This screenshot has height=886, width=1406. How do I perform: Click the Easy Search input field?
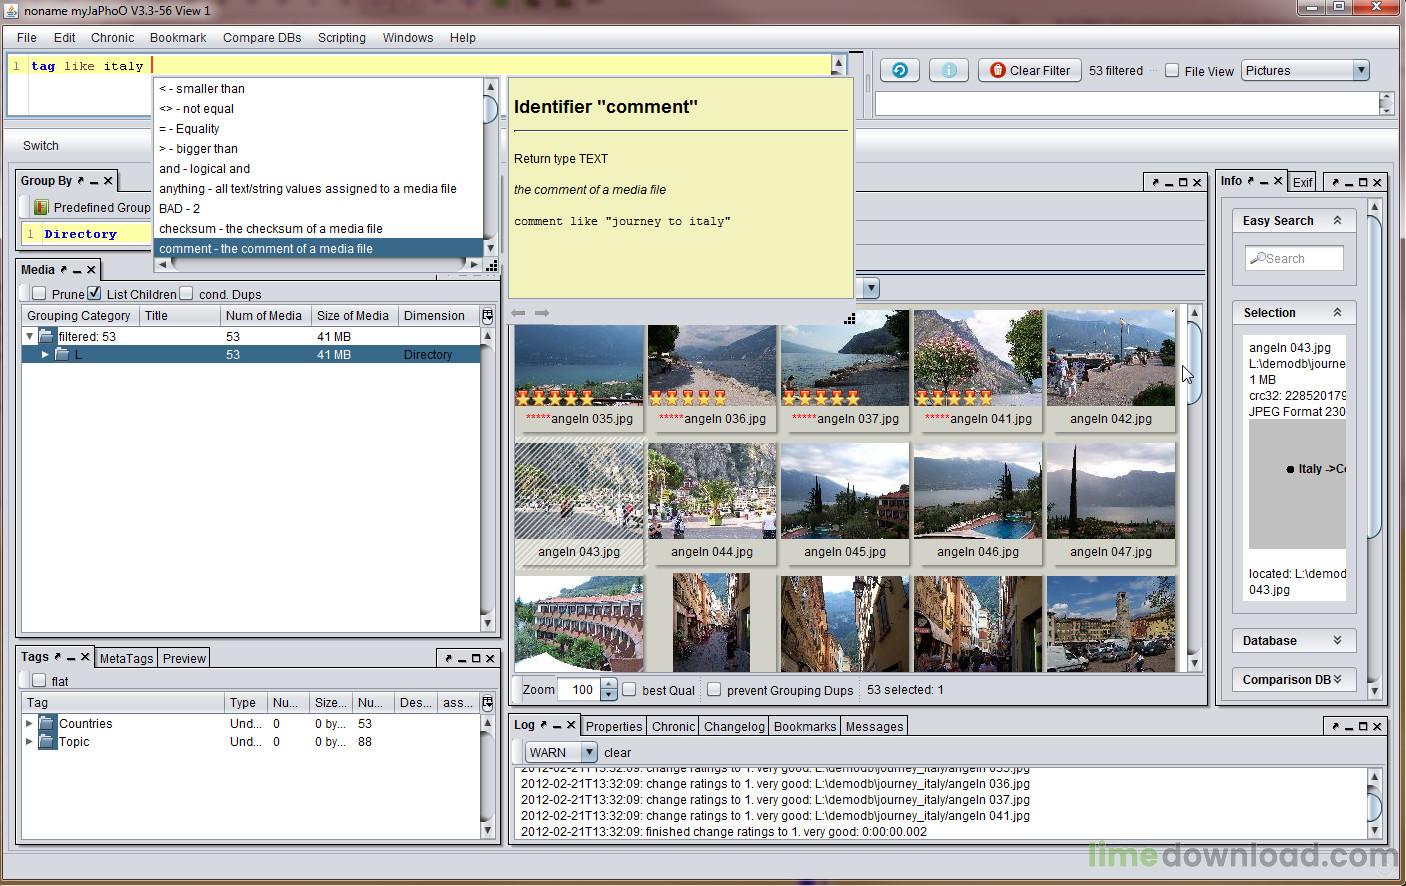(x=1294, y=258)
